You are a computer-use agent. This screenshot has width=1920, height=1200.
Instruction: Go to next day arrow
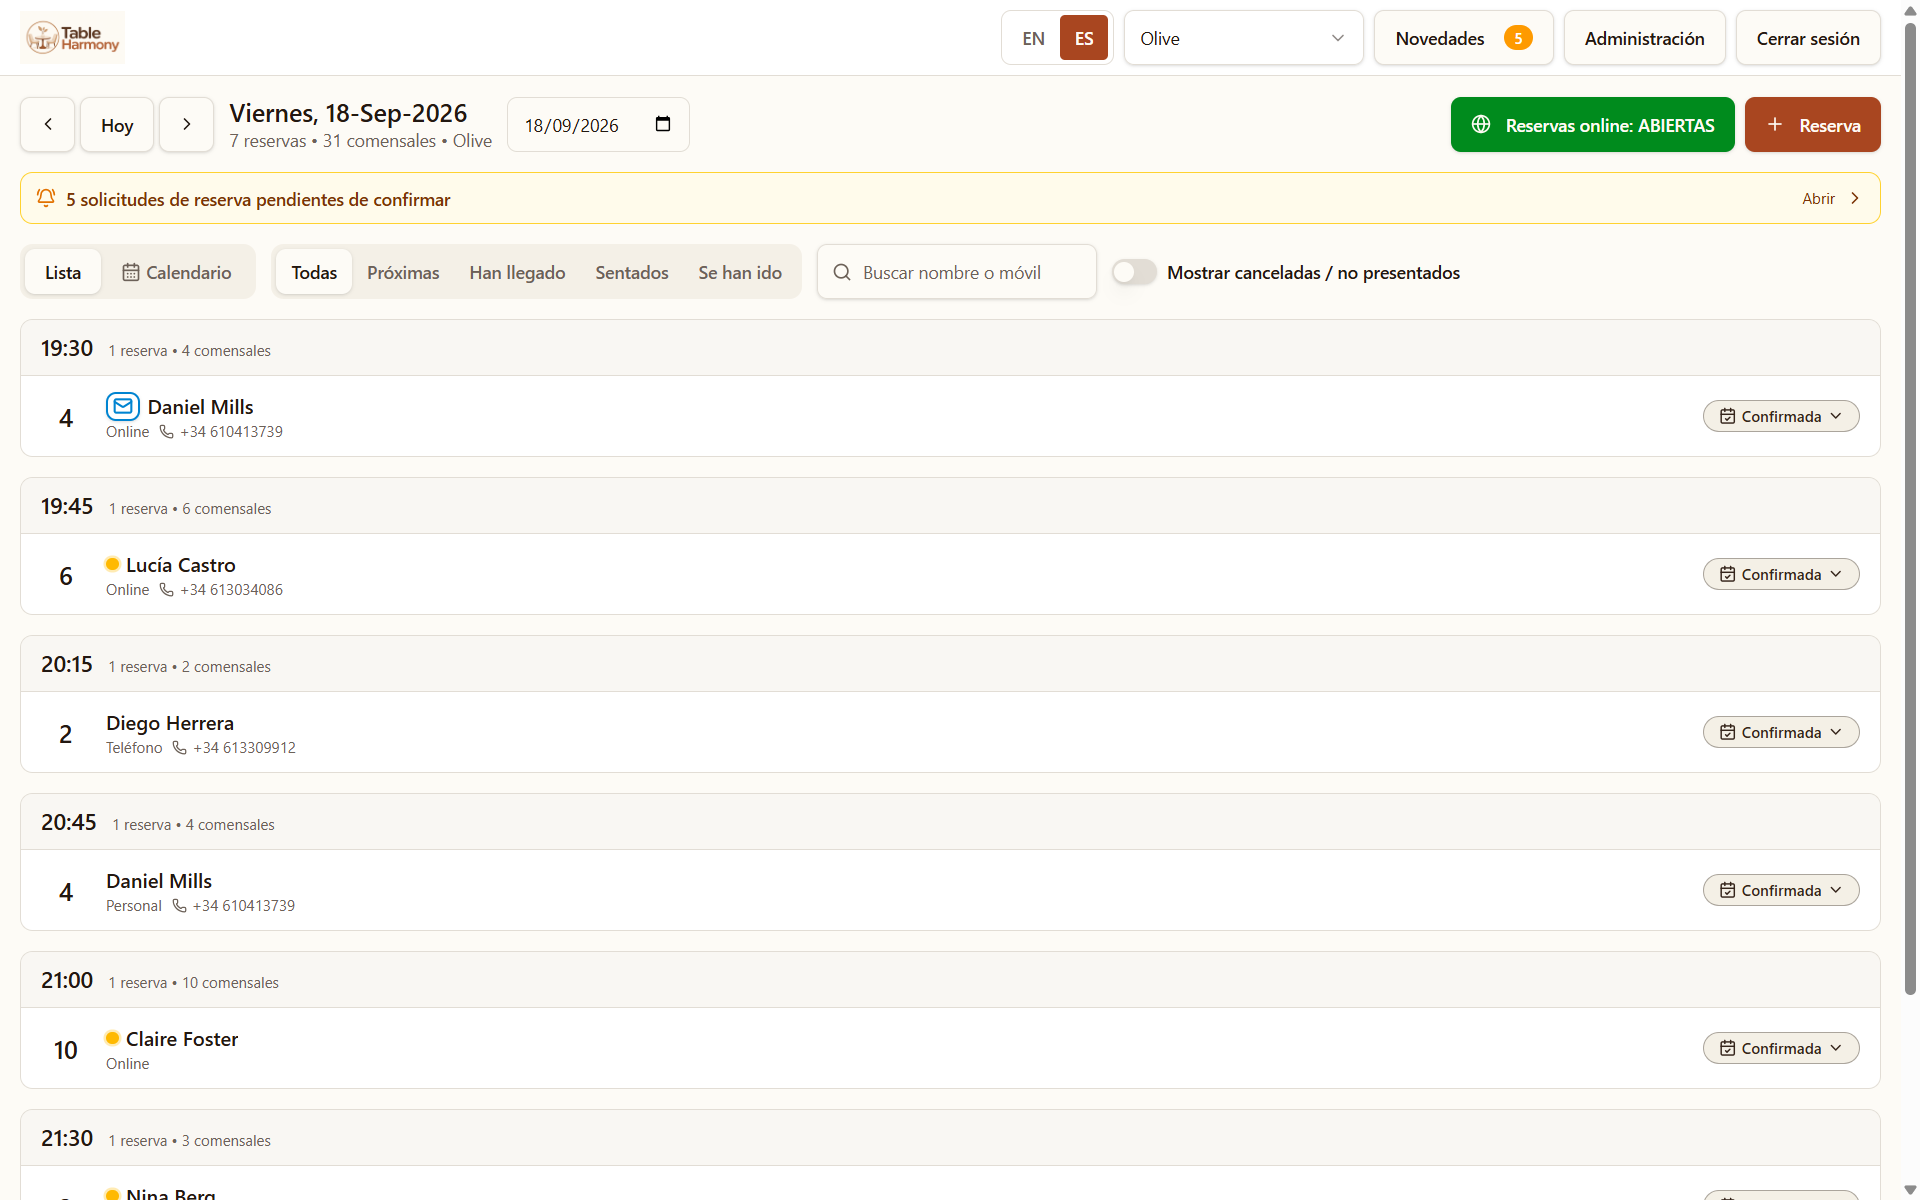(186, 125)
